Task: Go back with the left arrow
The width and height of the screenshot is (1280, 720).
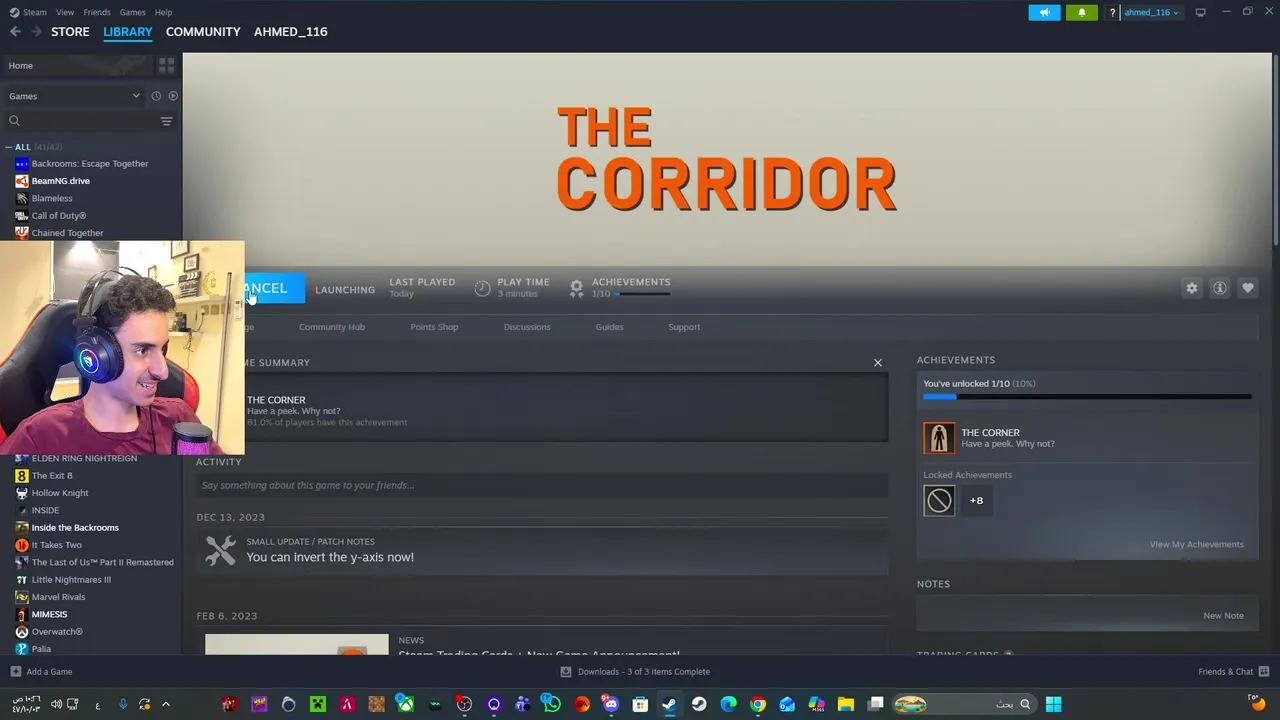Action: (x=15, y=32)
